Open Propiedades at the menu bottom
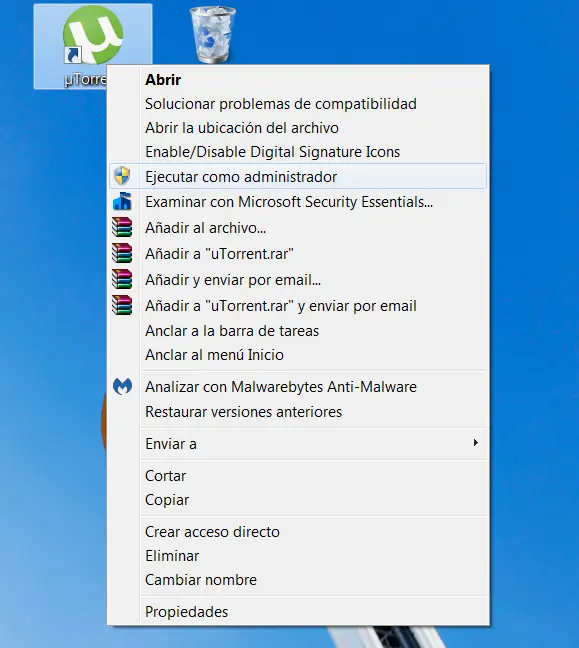Viewport: 579px width, 648px height. point(298,612)
